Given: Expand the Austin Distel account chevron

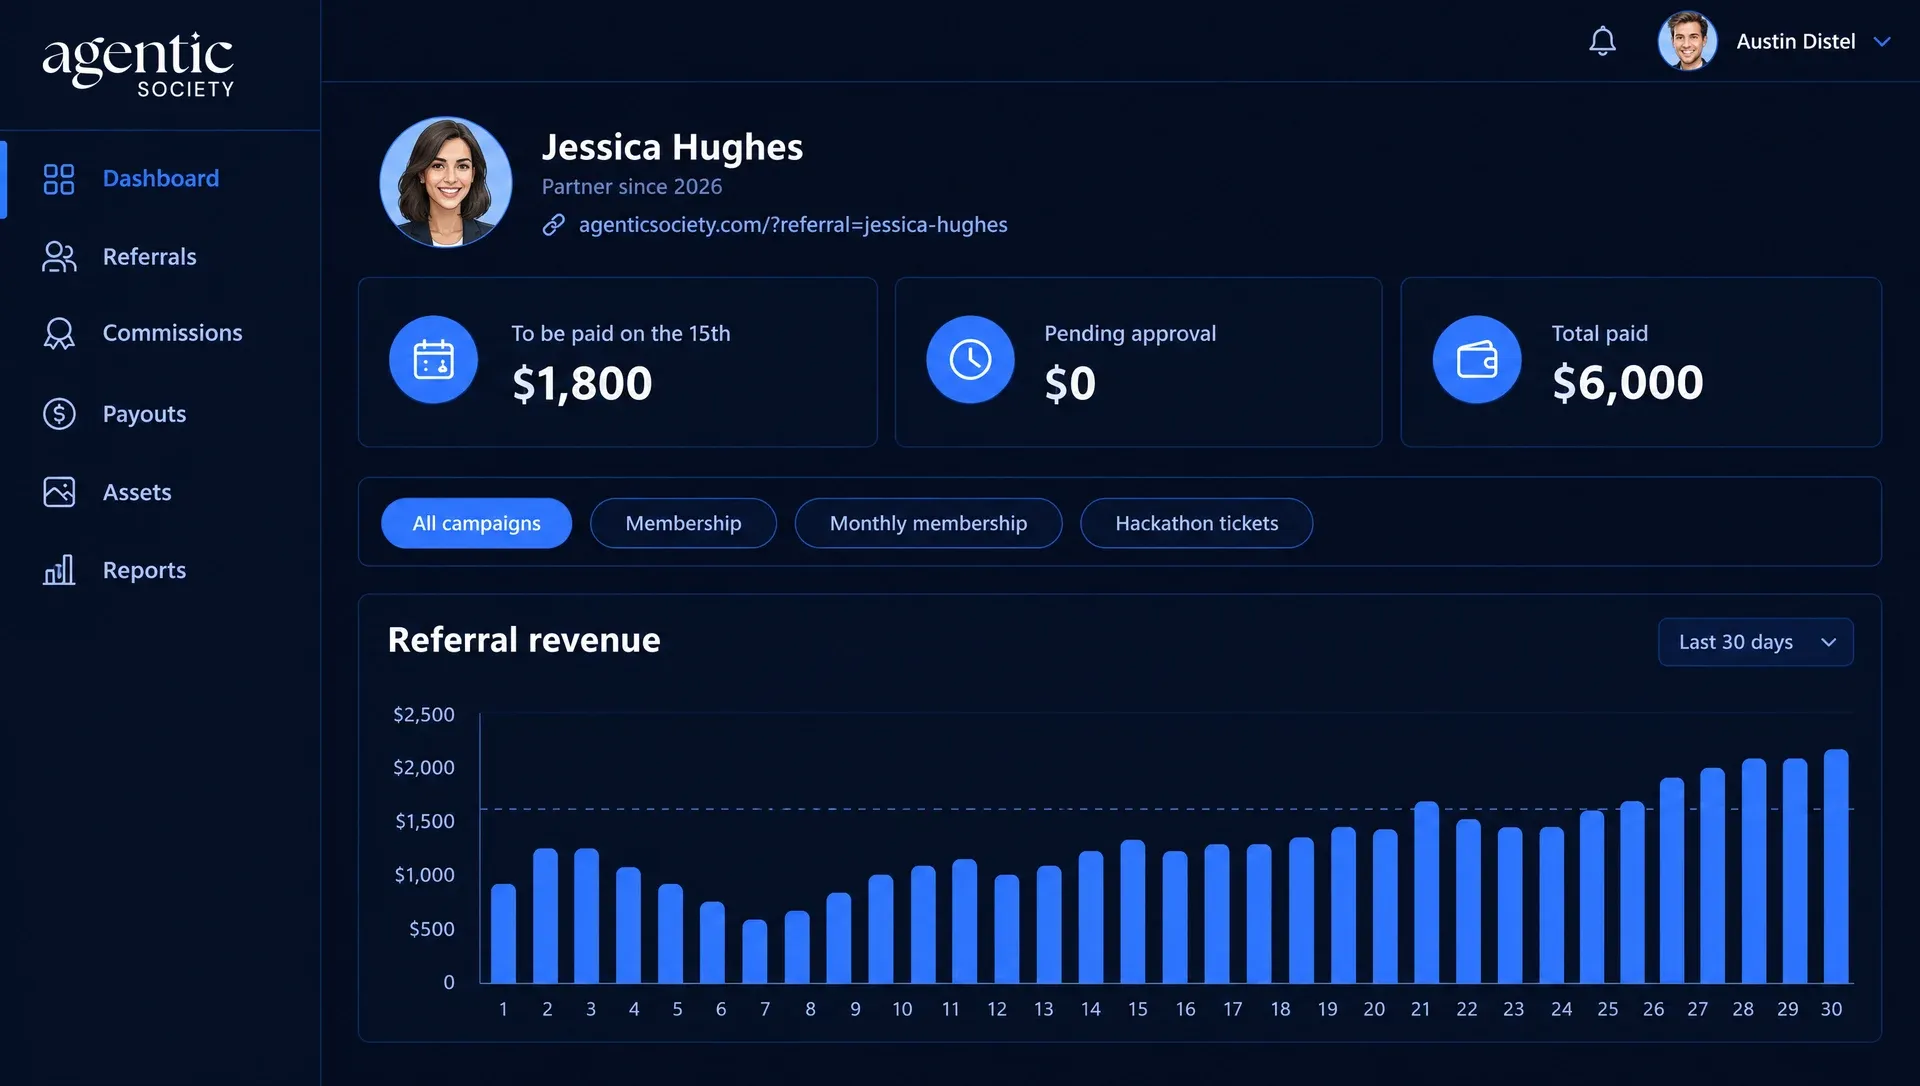Looking at the screenshot, I should click(1882, 42).
